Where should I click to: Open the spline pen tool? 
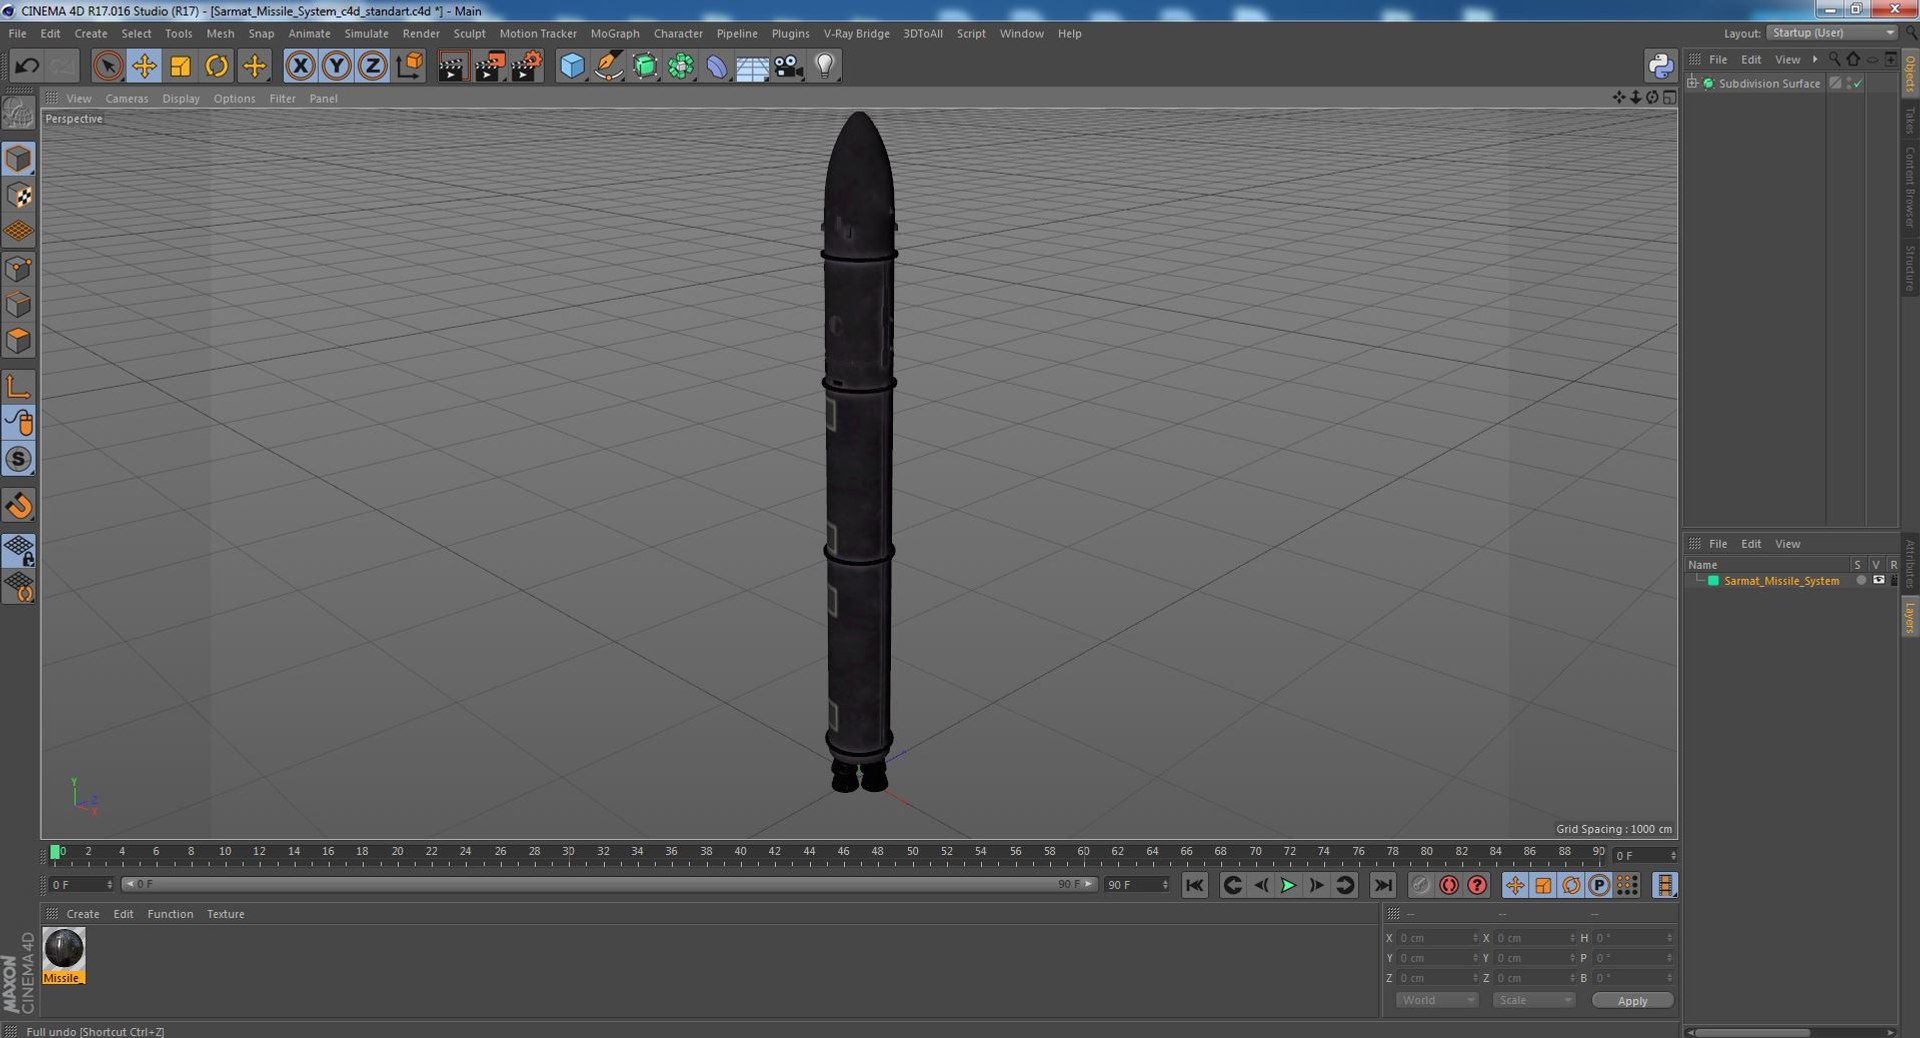pyautogui.click(x=608, y=66)
